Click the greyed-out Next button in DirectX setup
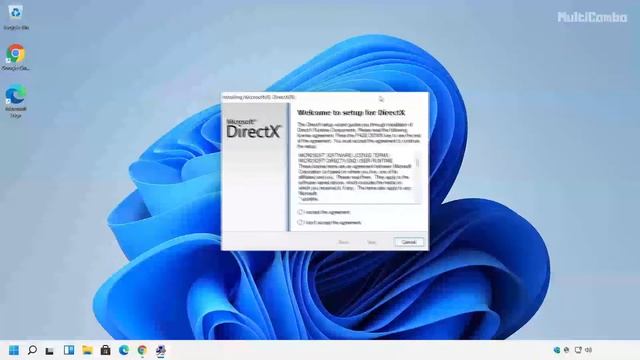The height and width of the screenshot is (360, 640). coord(371,242)
